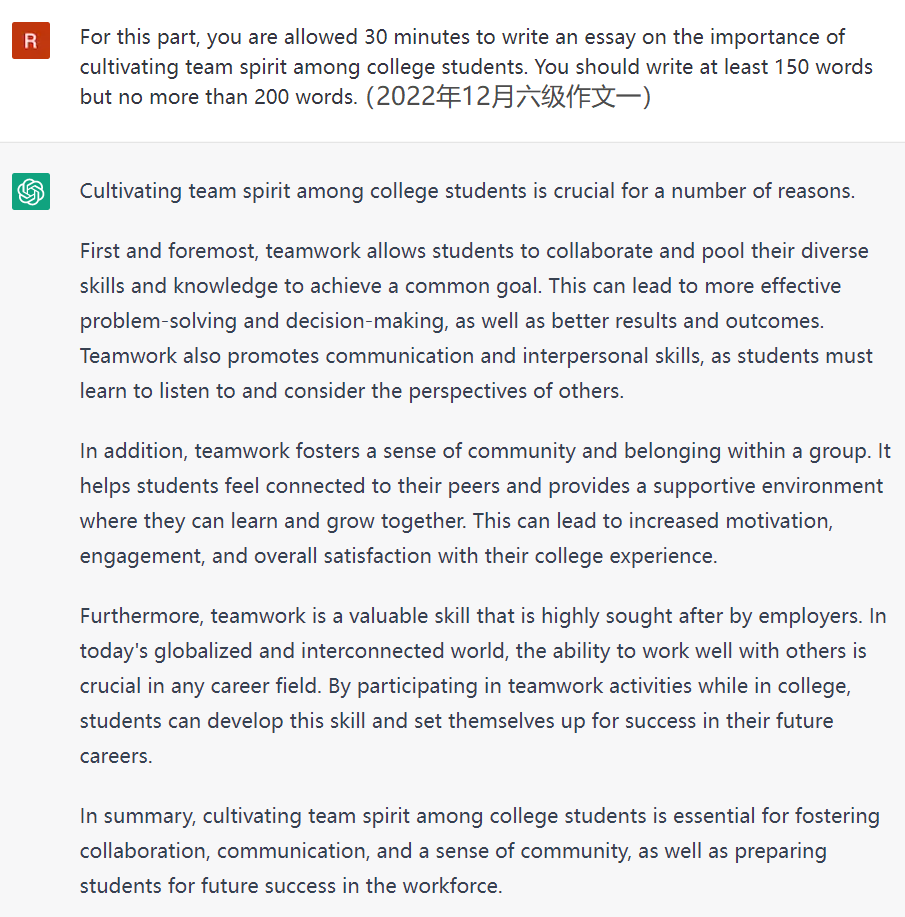Click the line starting "students can develop this skill"

point(456,721)
